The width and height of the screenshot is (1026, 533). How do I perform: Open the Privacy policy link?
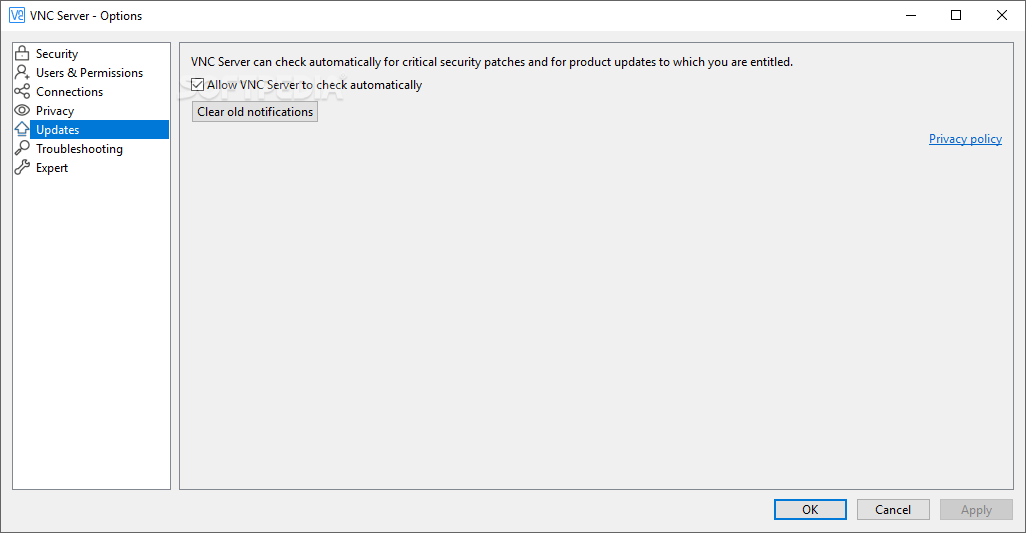point(965,139)
